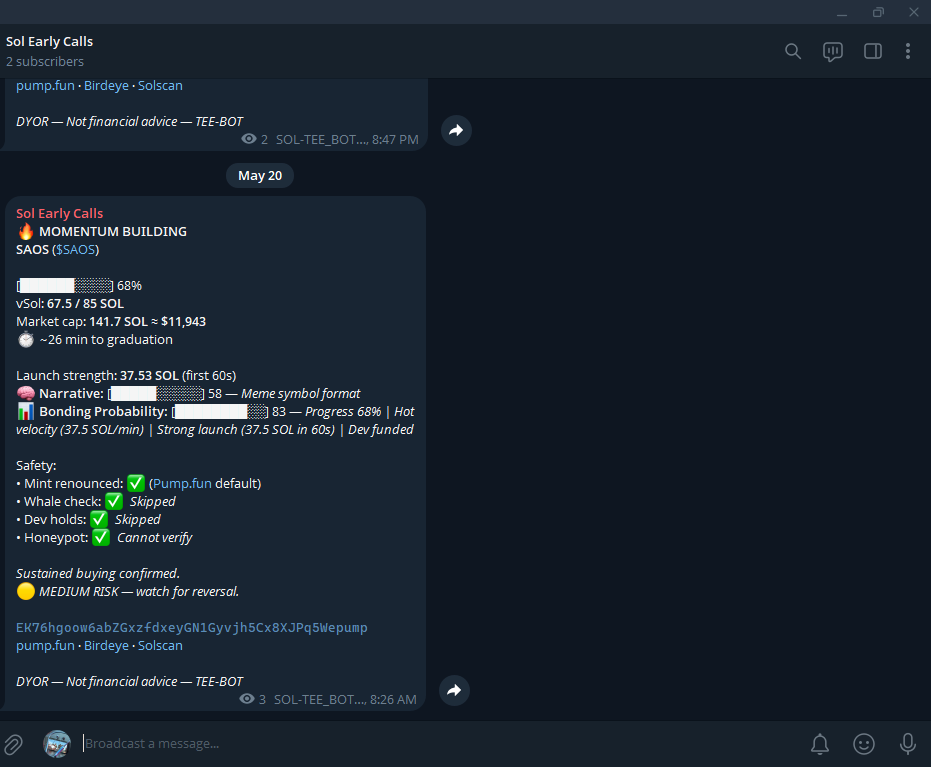Image resolution: width=931 pixels, height=767 pixels.
Task: Open pump.fun link in upper message
Action: pyautogui.click(x=45, y=85)
